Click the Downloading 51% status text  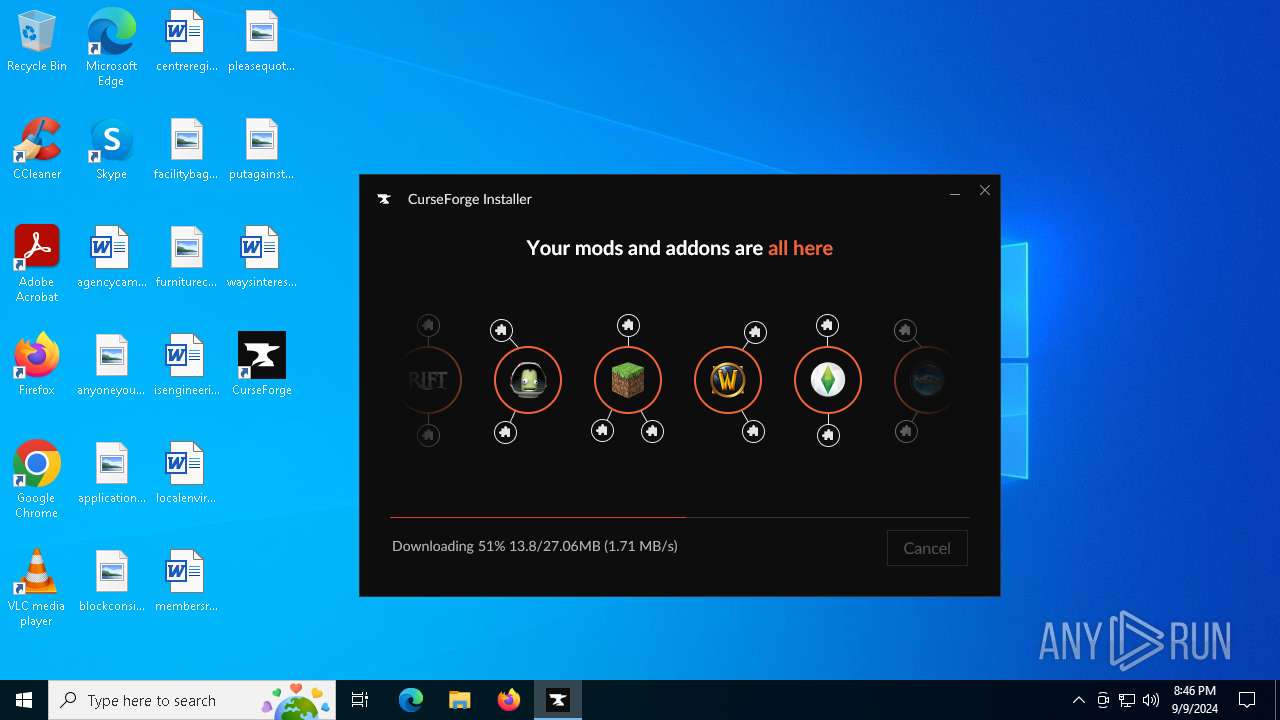[535, 546]
